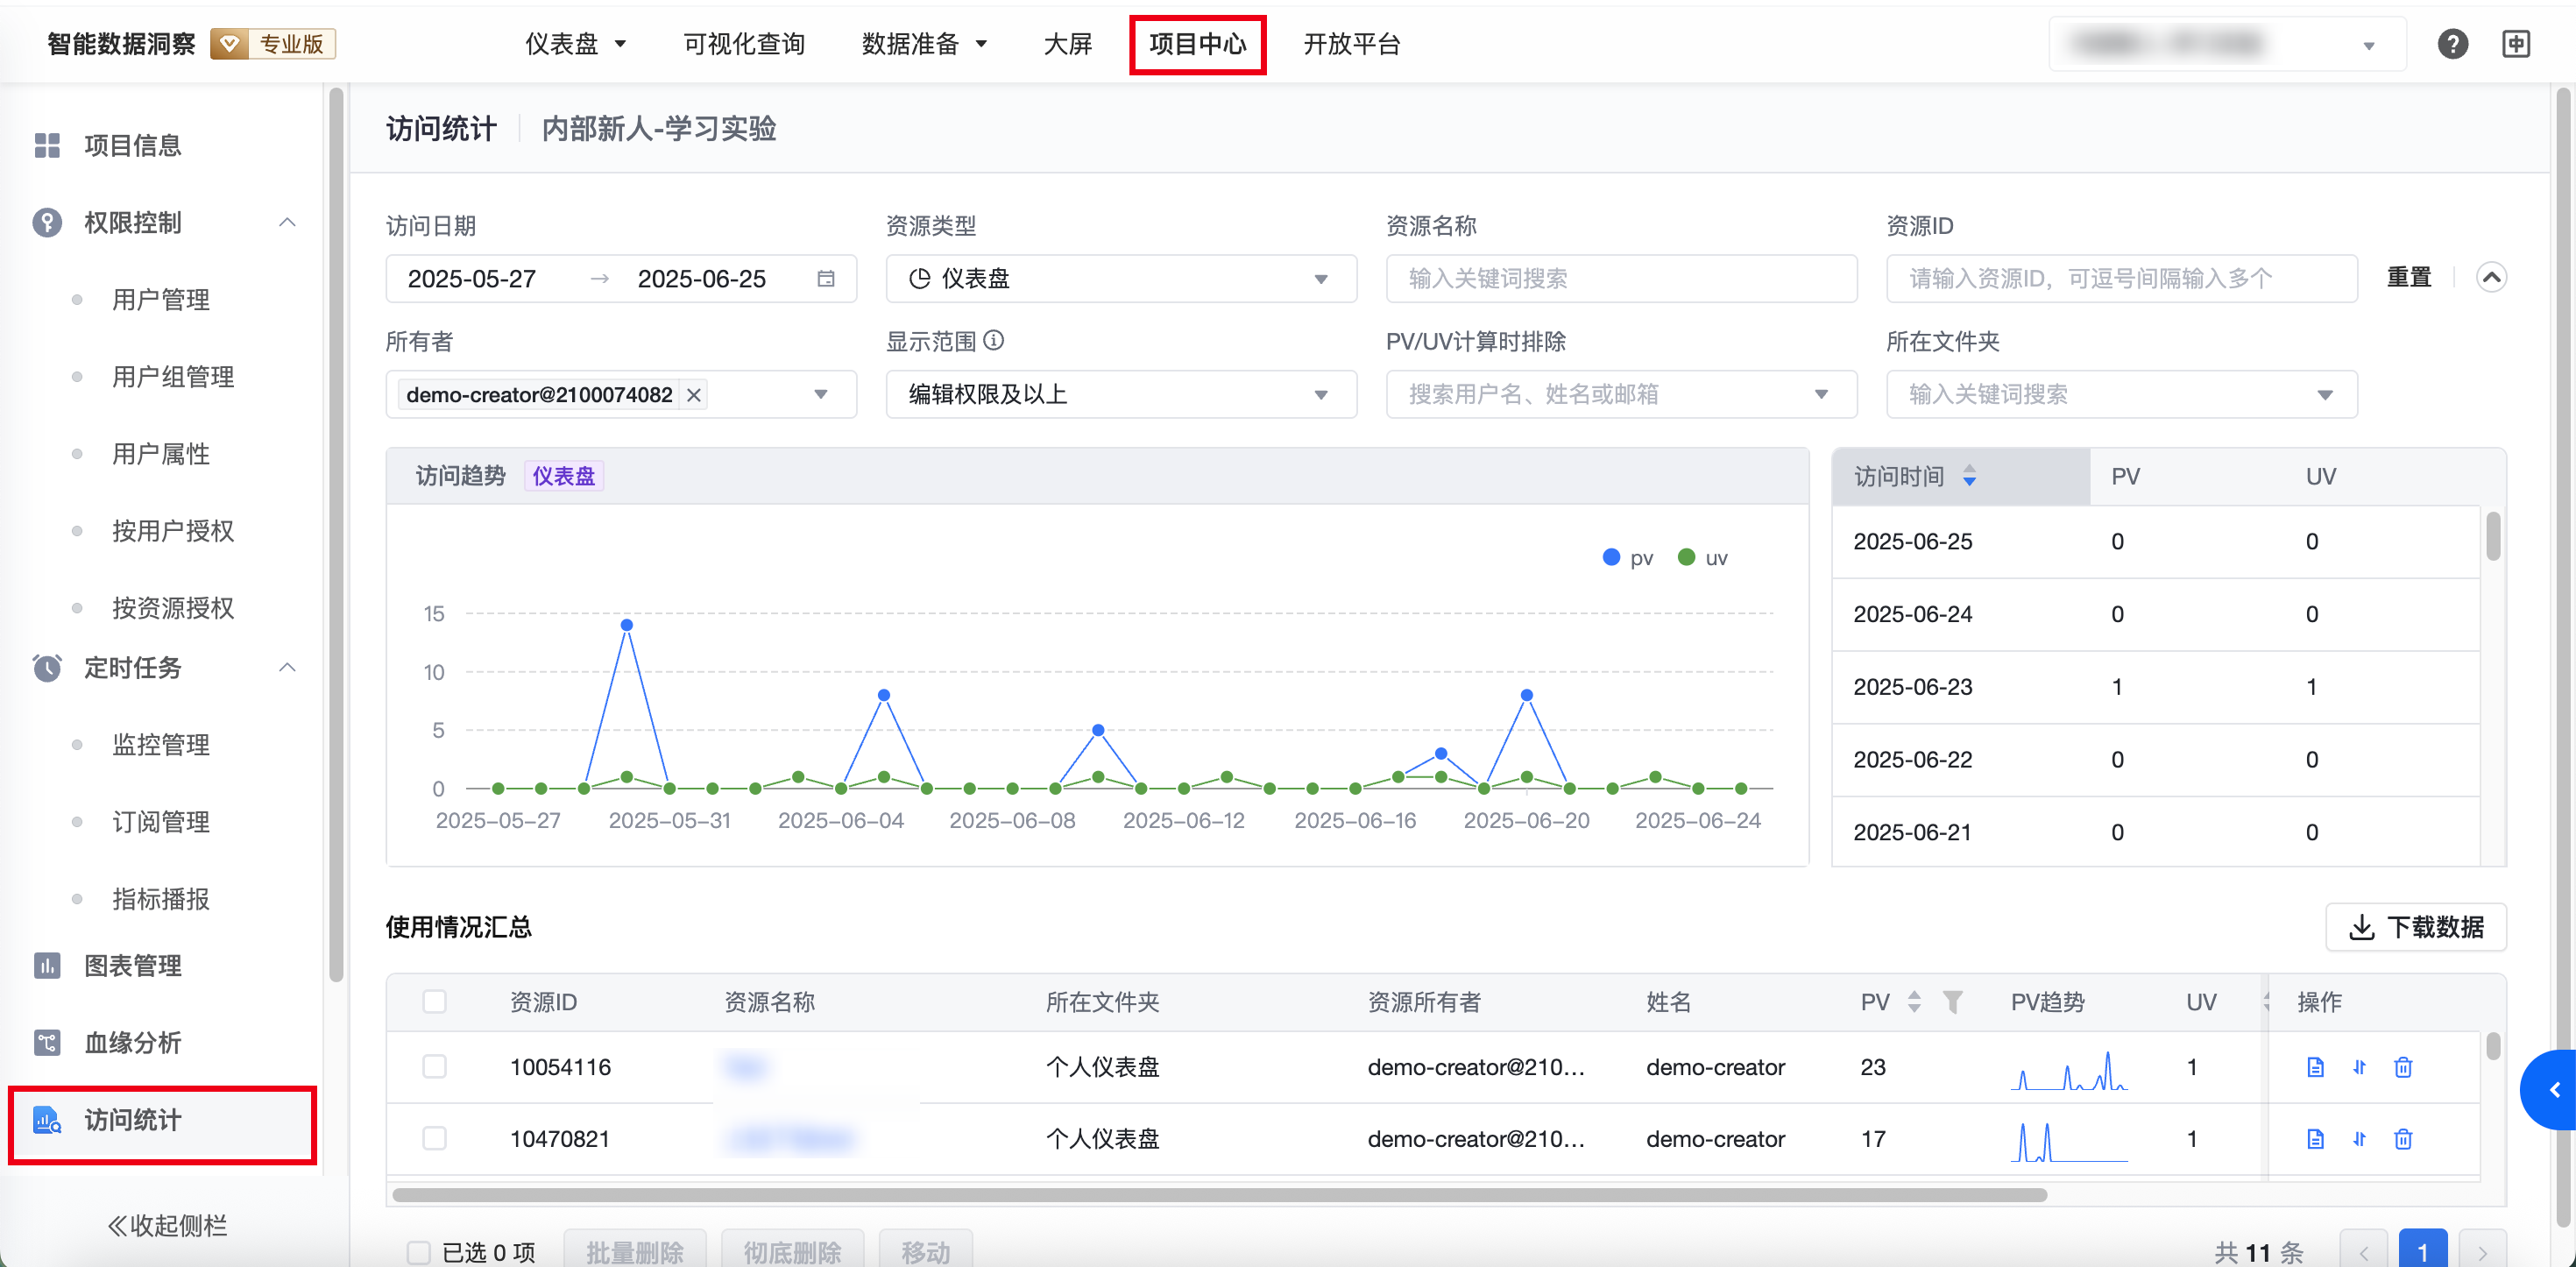Click the pv peak point of 15
This screenshot has width=2576, height=1267.
pyautogui.click(x=627, y=625)
